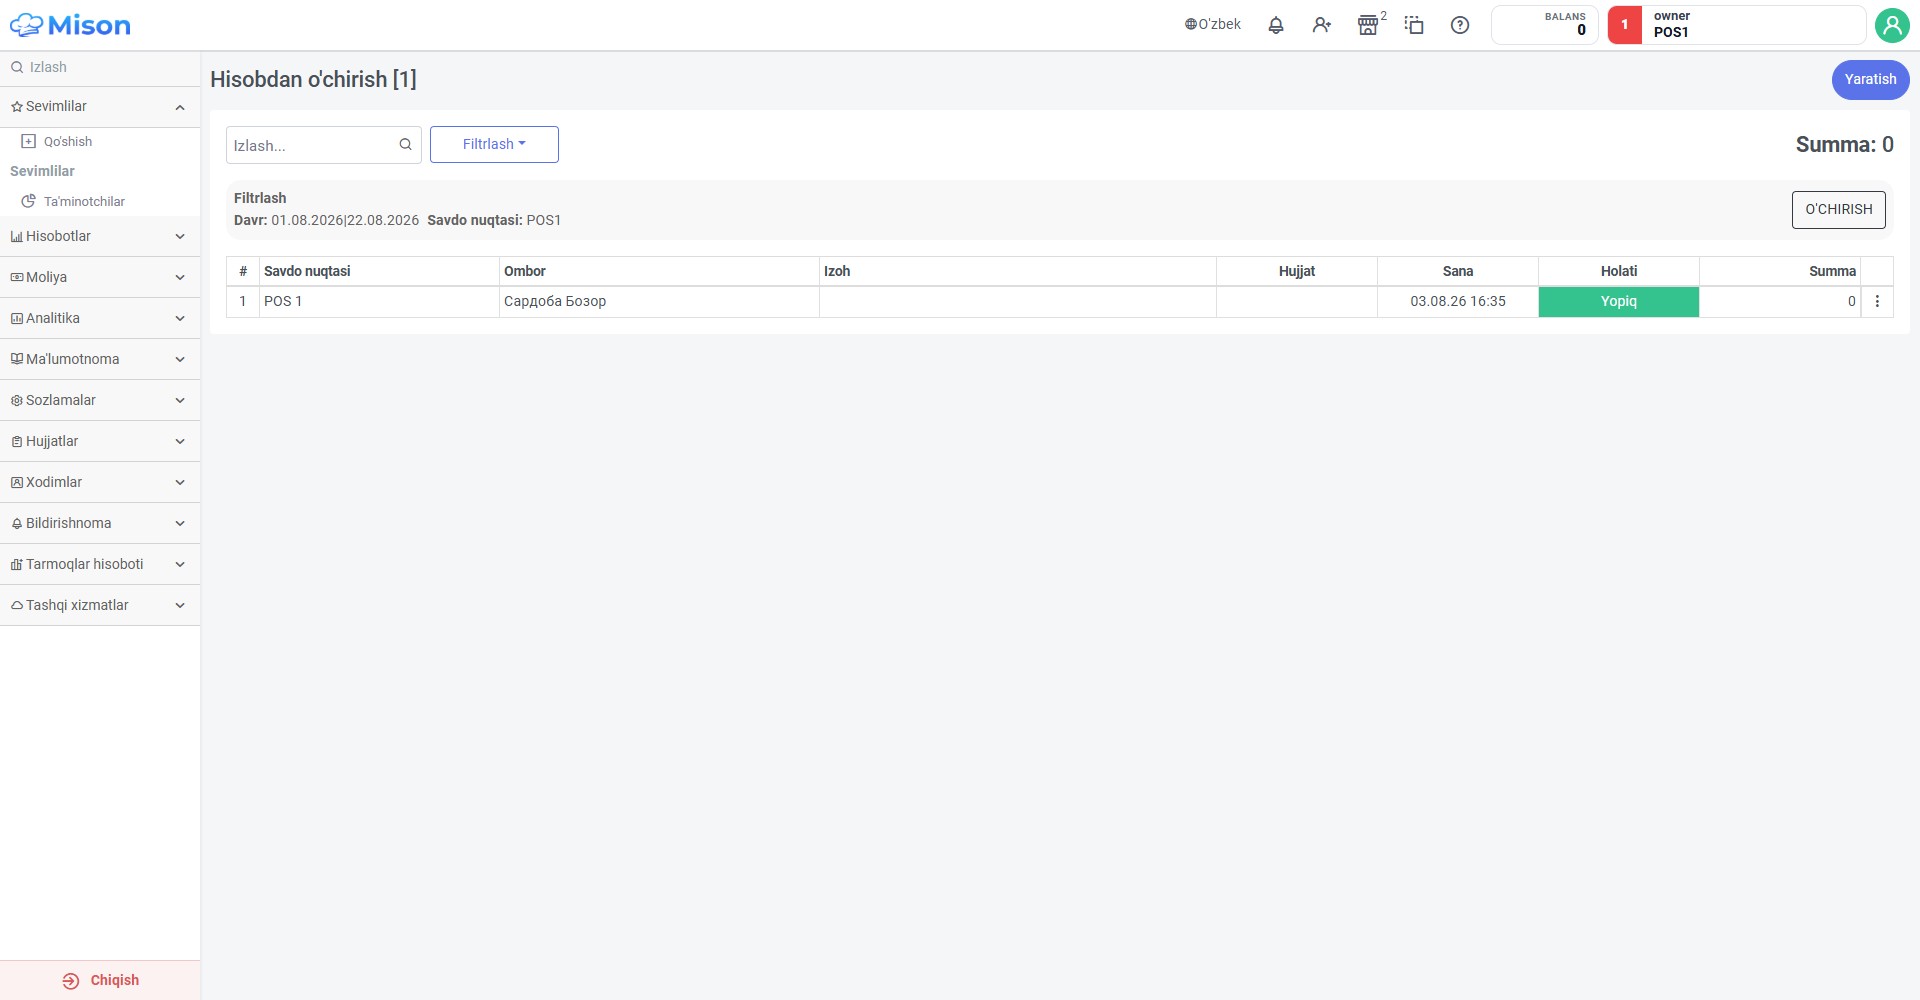The width and height of the screenshot is (1920, 1000).
Task: Open the notifications bell icon
Action: [x=1276, y=25]
